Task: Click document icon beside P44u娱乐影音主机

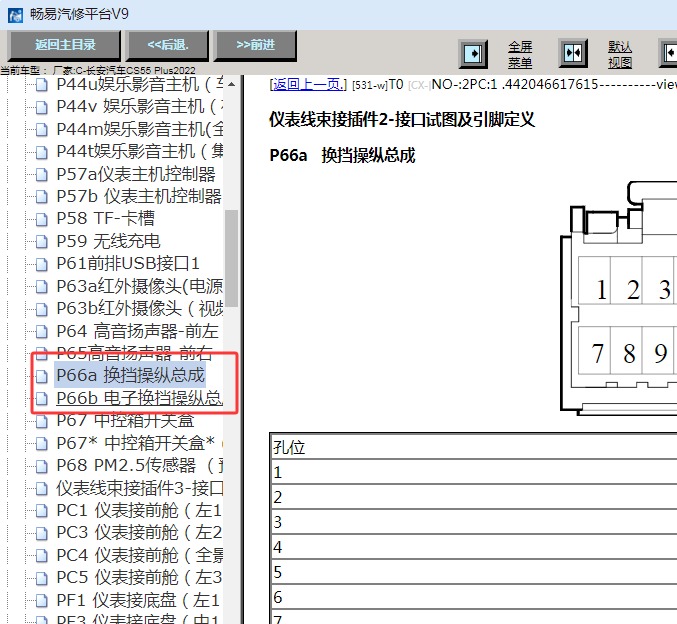Action: click(41, 85)
